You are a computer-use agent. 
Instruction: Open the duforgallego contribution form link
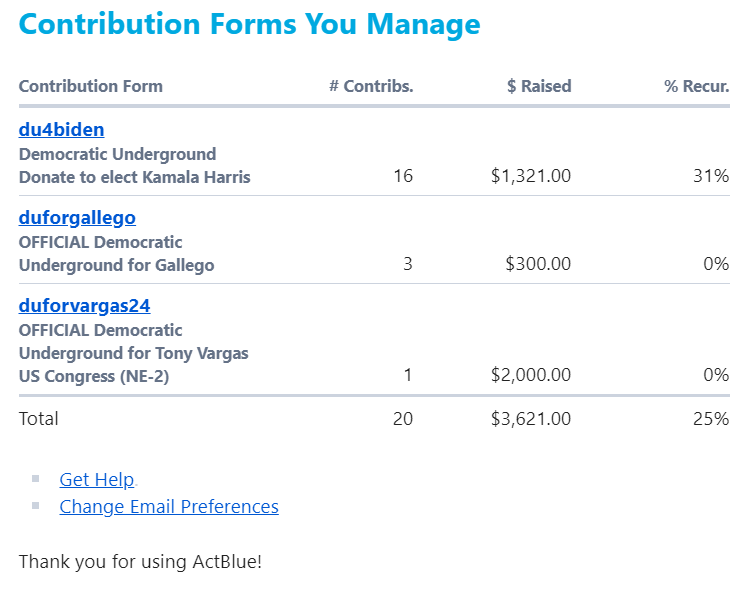77,218
